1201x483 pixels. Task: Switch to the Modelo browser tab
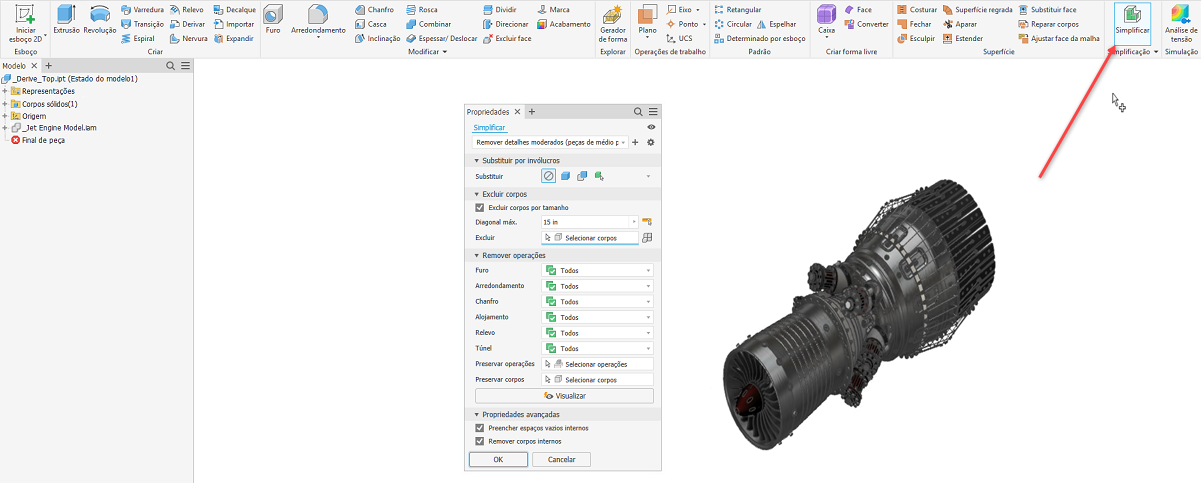point(14,65)
